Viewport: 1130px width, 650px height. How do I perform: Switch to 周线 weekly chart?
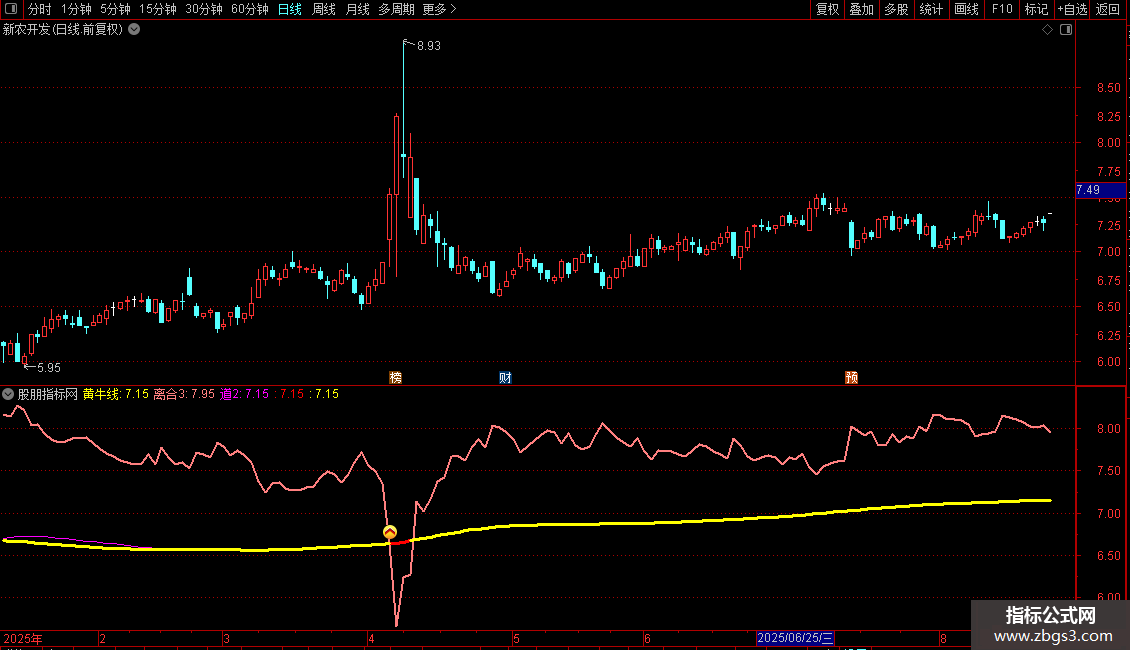tap(324, 9)
